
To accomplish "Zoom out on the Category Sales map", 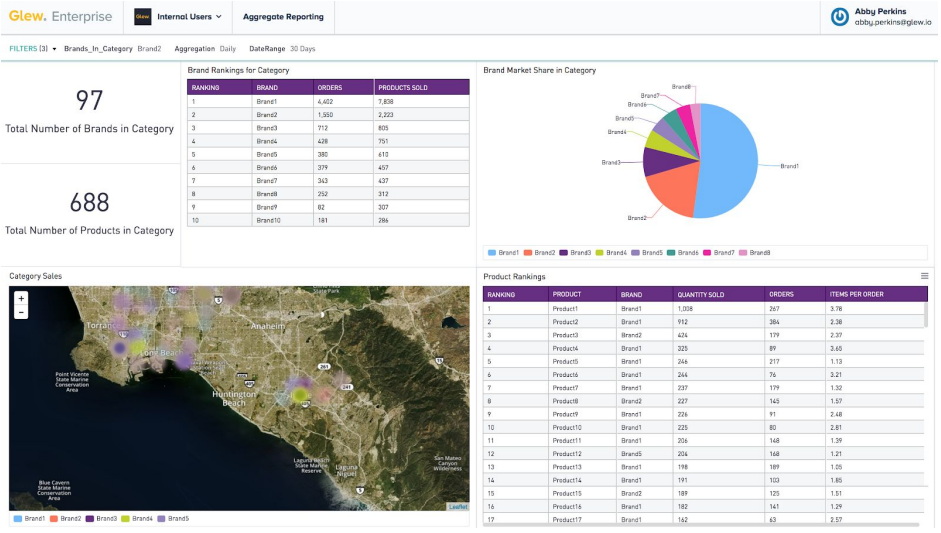I will (x=21, y=312).
